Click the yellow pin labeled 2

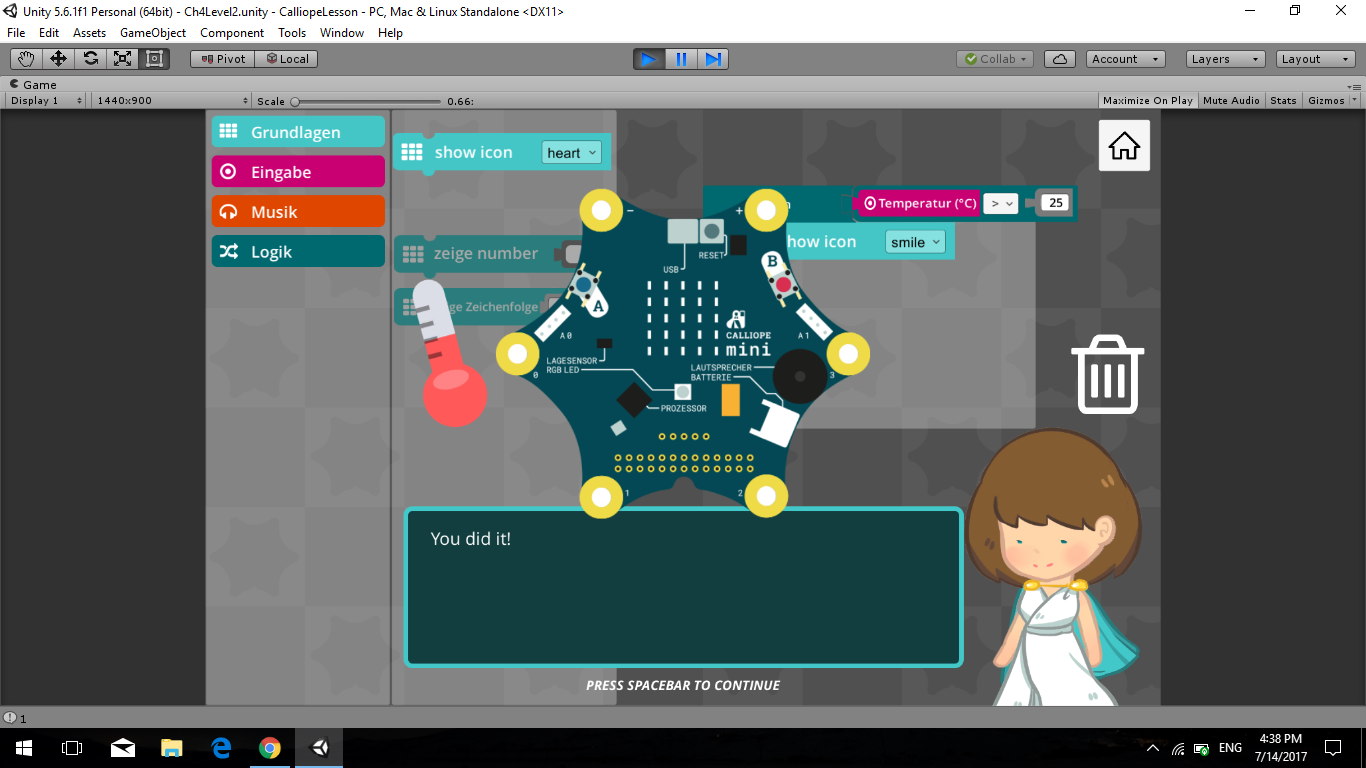(x=766, y=497)
